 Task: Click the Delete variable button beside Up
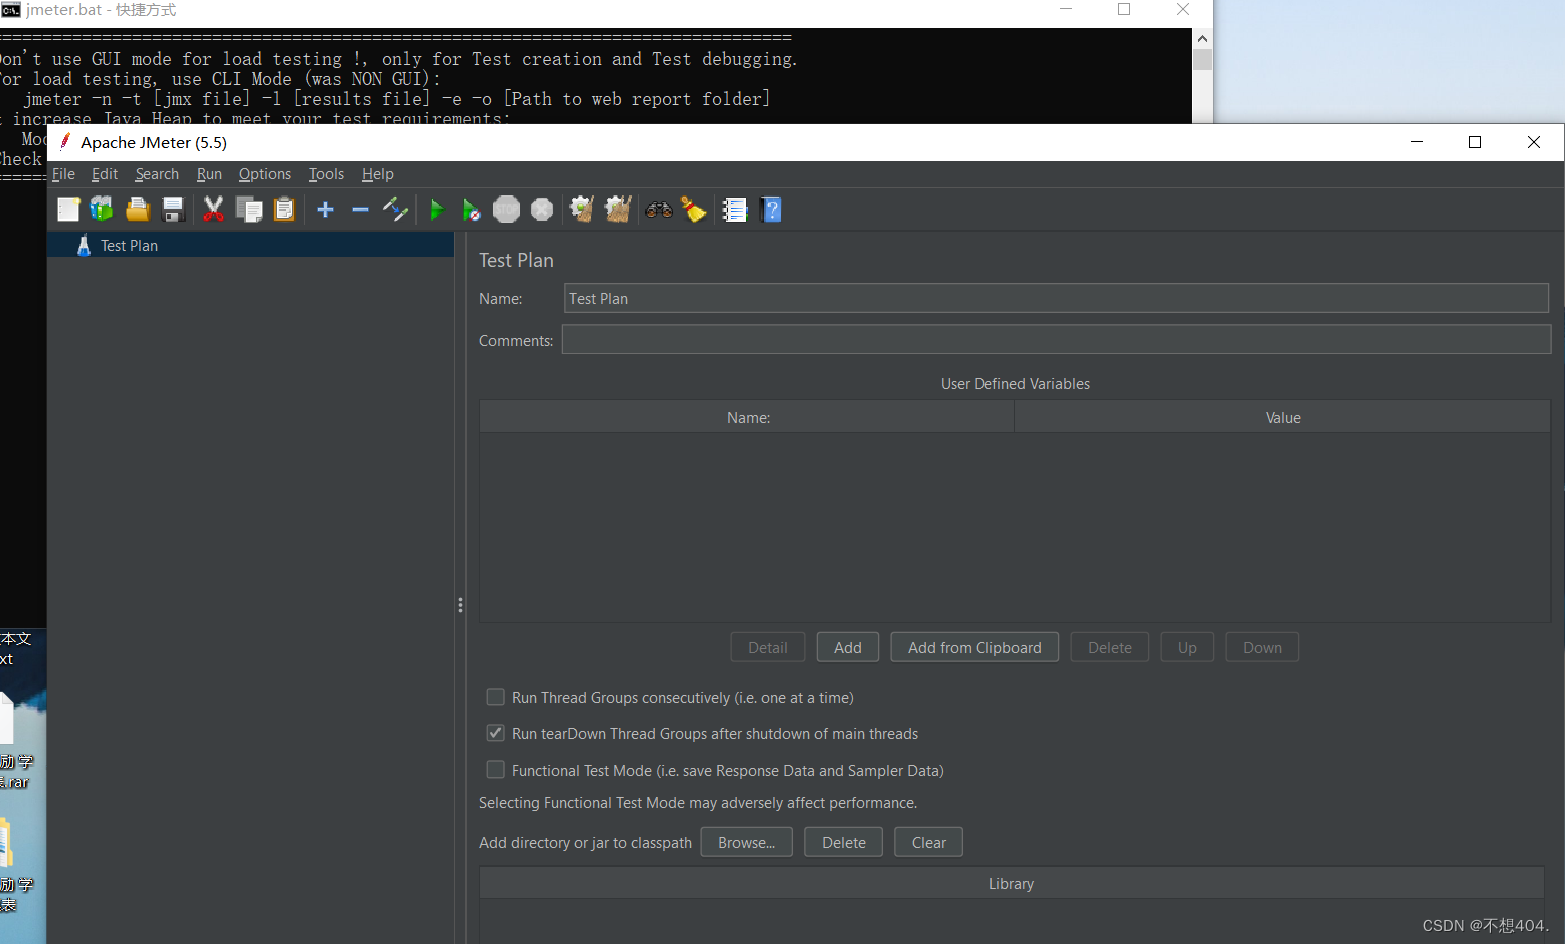coord(1110,647)
